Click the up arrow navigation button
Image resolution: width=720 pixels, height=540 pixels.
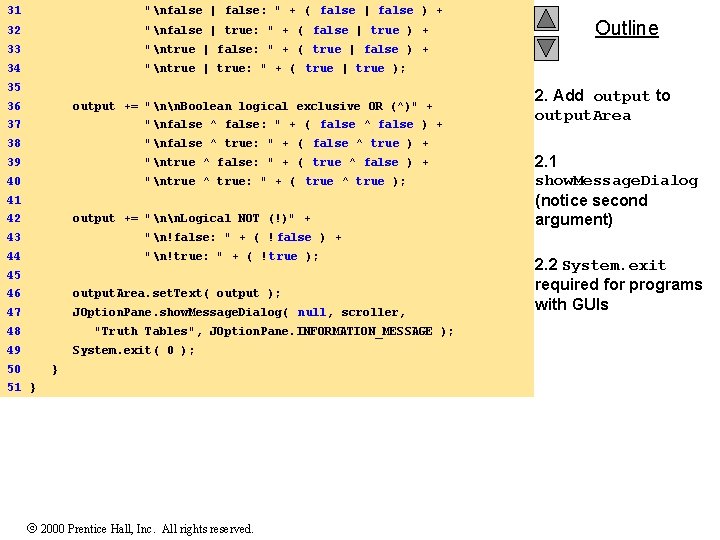click(x=546, y=19)
